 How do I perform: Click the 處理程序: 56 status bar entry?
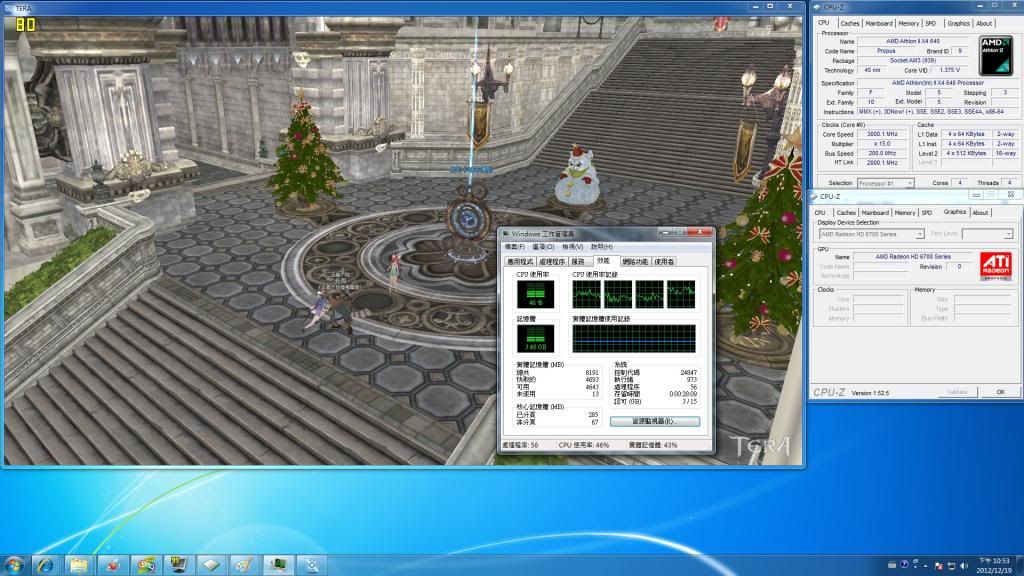click(520, 445)
